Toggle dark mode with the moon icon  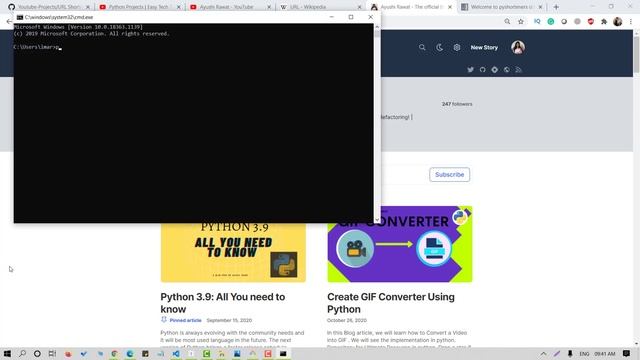(x=439, y=47)
